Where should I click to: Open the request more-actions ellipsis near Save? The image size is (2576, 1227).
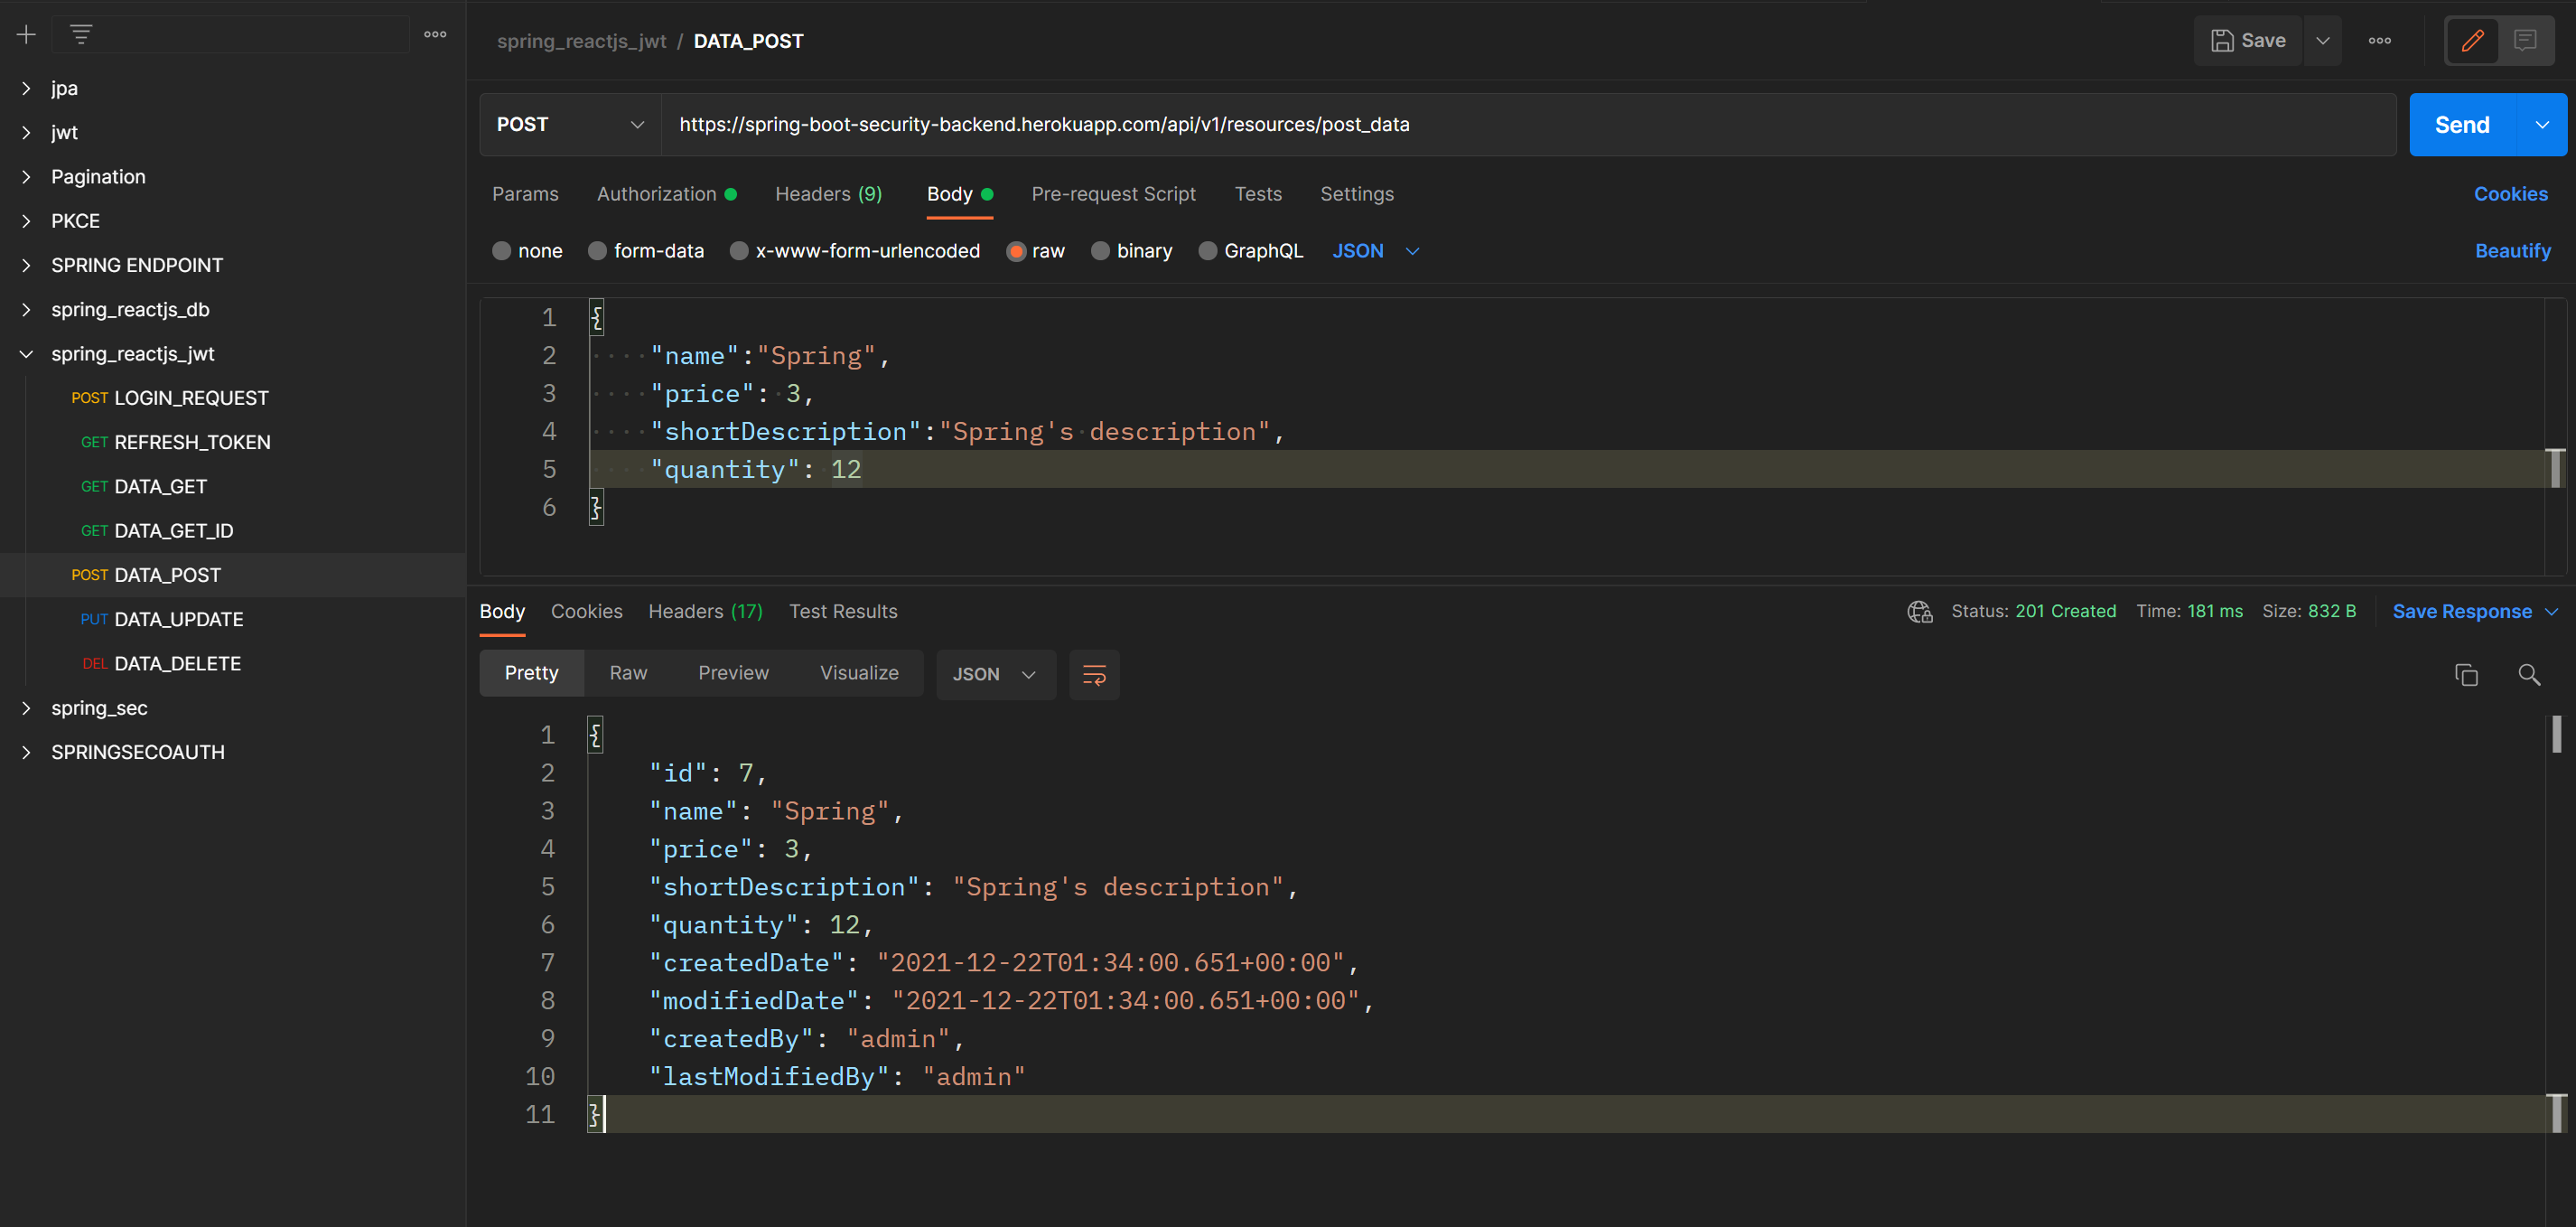[2380, 41]
